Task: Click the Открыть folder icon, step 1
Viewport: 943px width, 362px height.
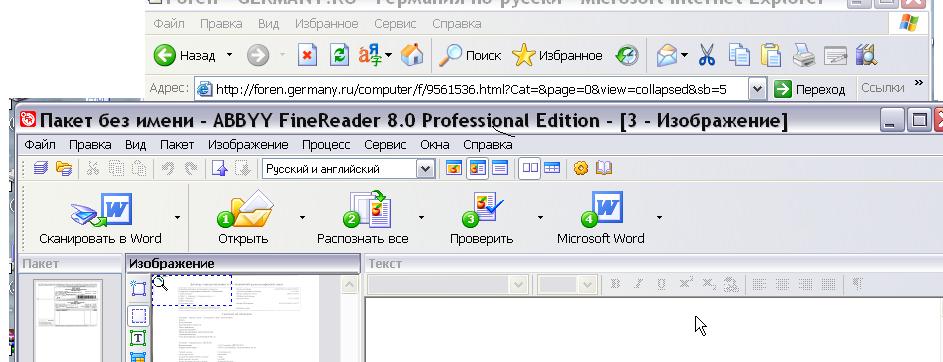Action: tap(245, 210)
